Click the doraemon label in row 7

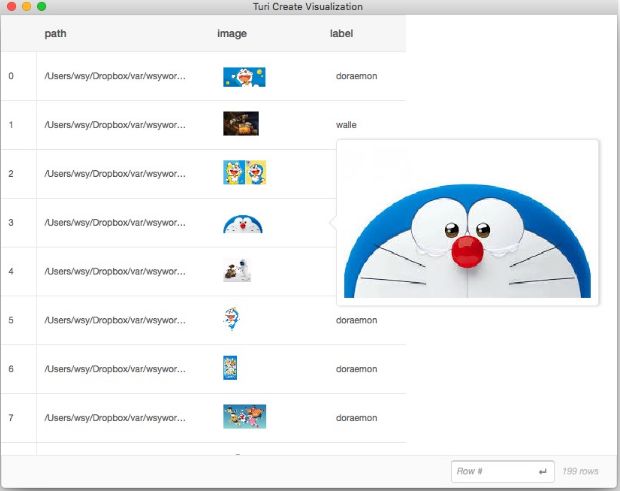click(356, 418)
